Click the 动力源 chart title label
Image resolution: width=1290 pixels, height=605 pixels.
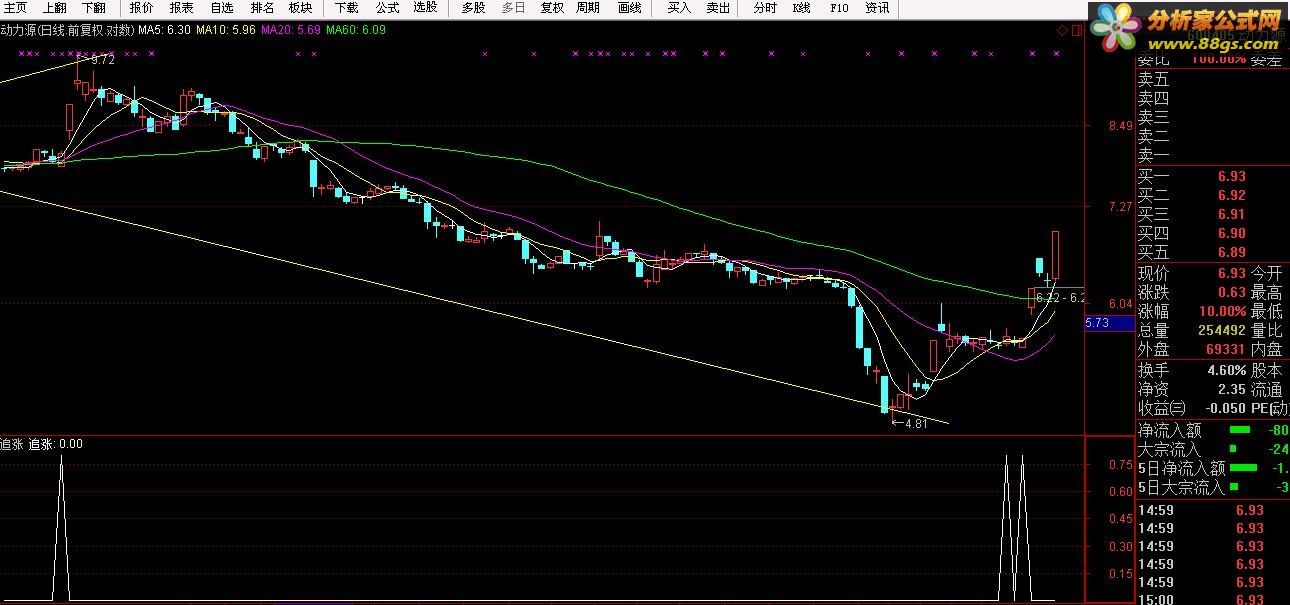[67, 30]
